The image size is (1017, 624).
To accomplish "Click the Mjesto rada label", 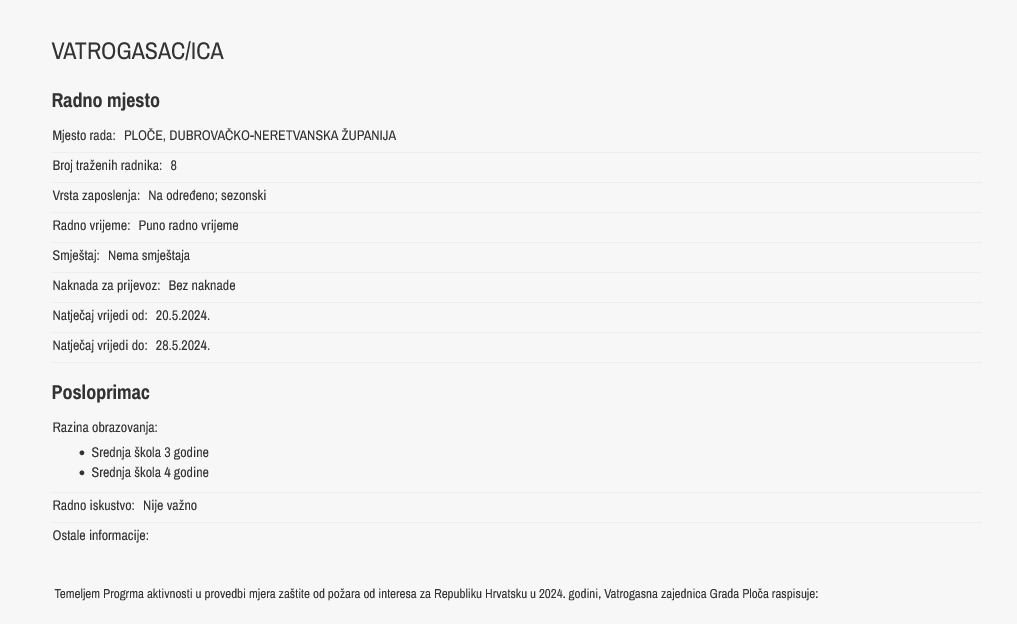I will pyautogui.click(x=84, y=136).
